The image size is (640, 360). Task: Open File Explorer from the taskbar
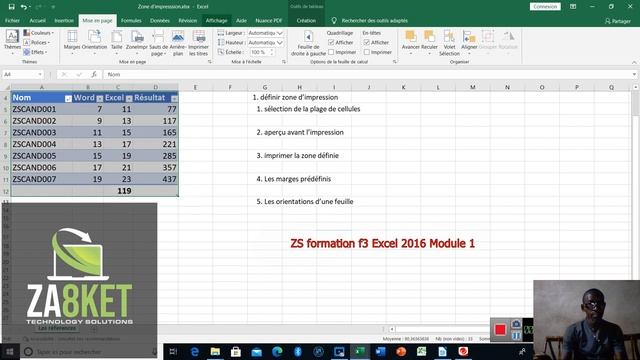pyautogui.click(x=215, y=351)
